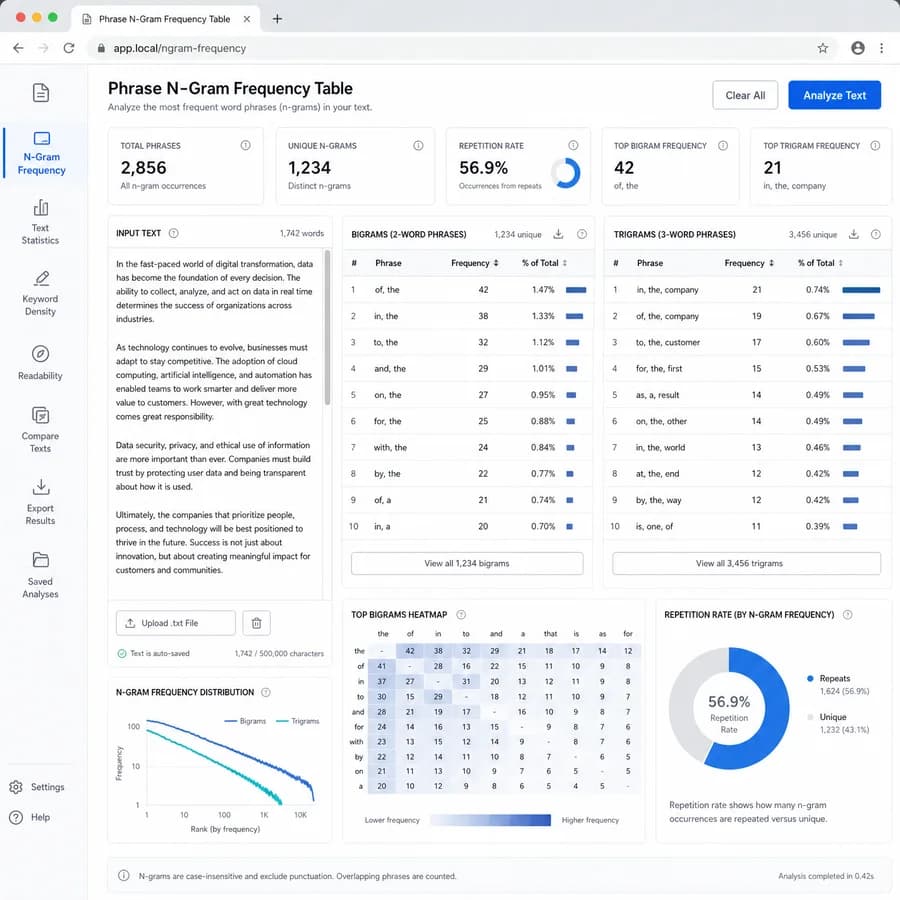Viewport: 900px width, 900px height.
Task: Reload the page
Action: 69,48
